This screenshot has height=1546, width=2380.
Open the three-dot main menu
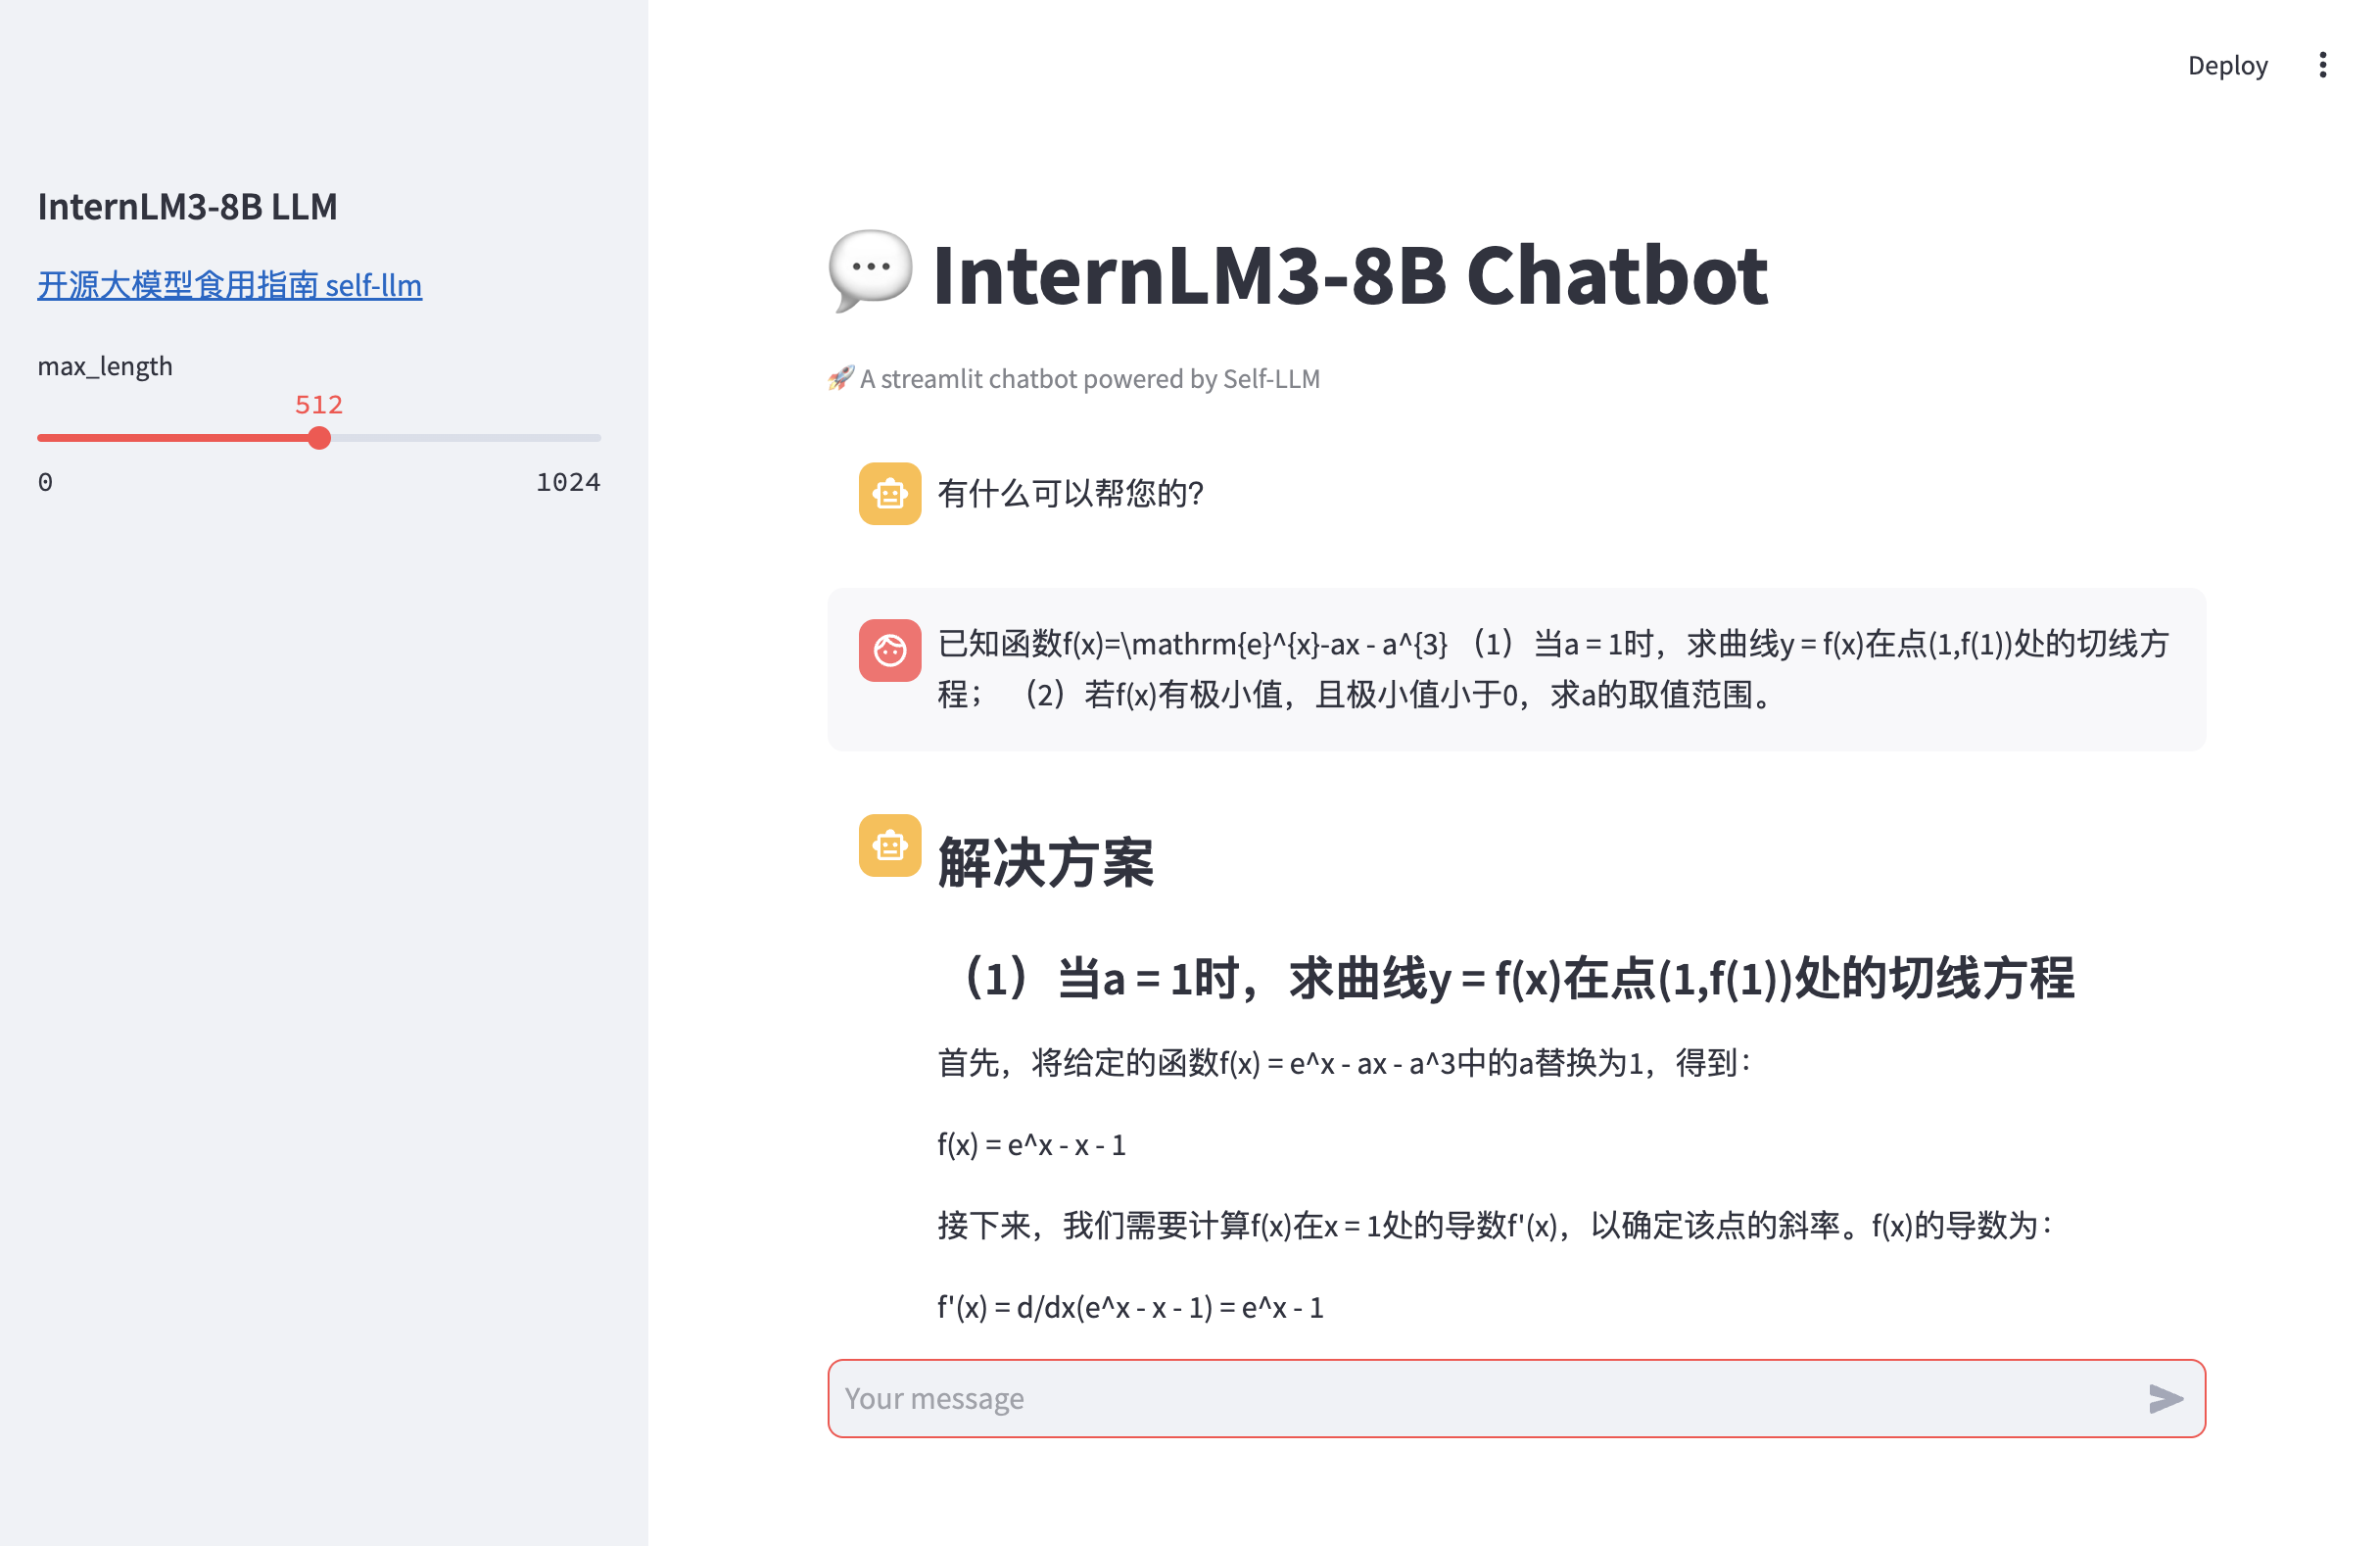(x=2322, y=65)
